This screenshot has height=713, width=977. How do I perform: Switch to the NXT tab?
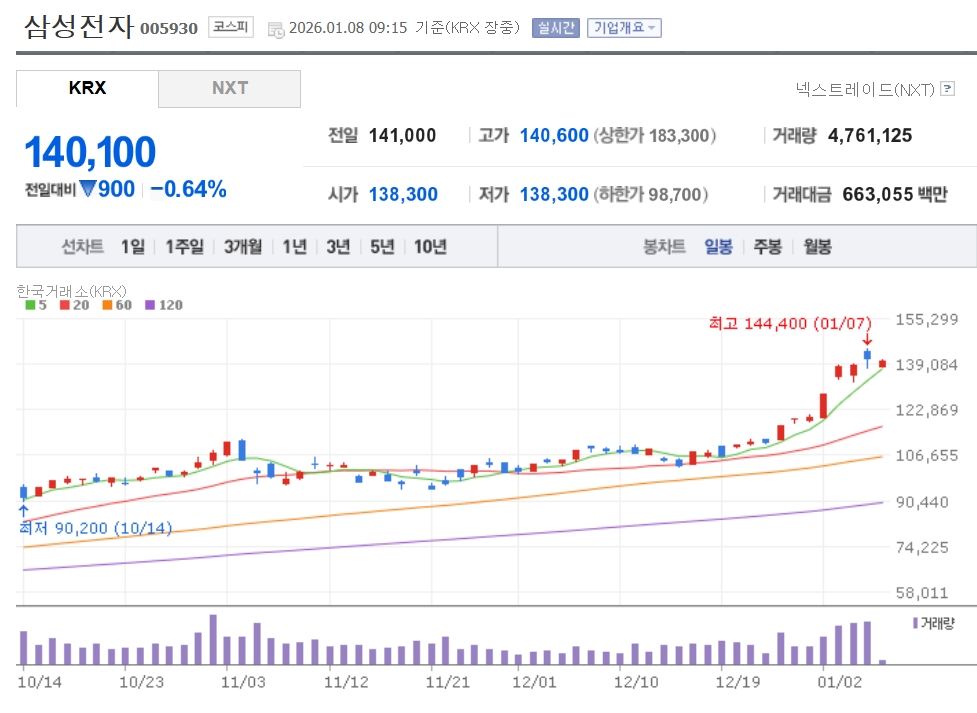coord(229,88)
